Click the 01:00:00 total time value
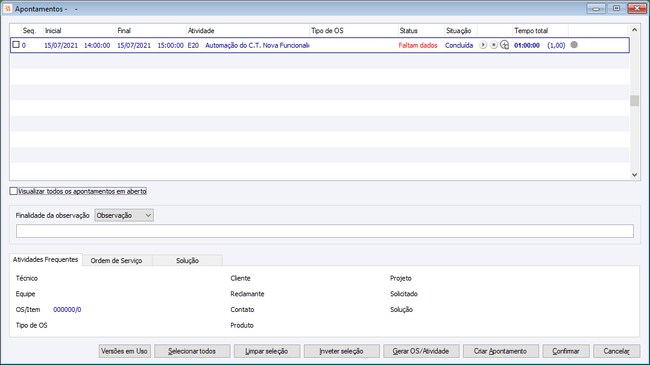This screenshot has width=650, height=365. [x=527, y=45]
